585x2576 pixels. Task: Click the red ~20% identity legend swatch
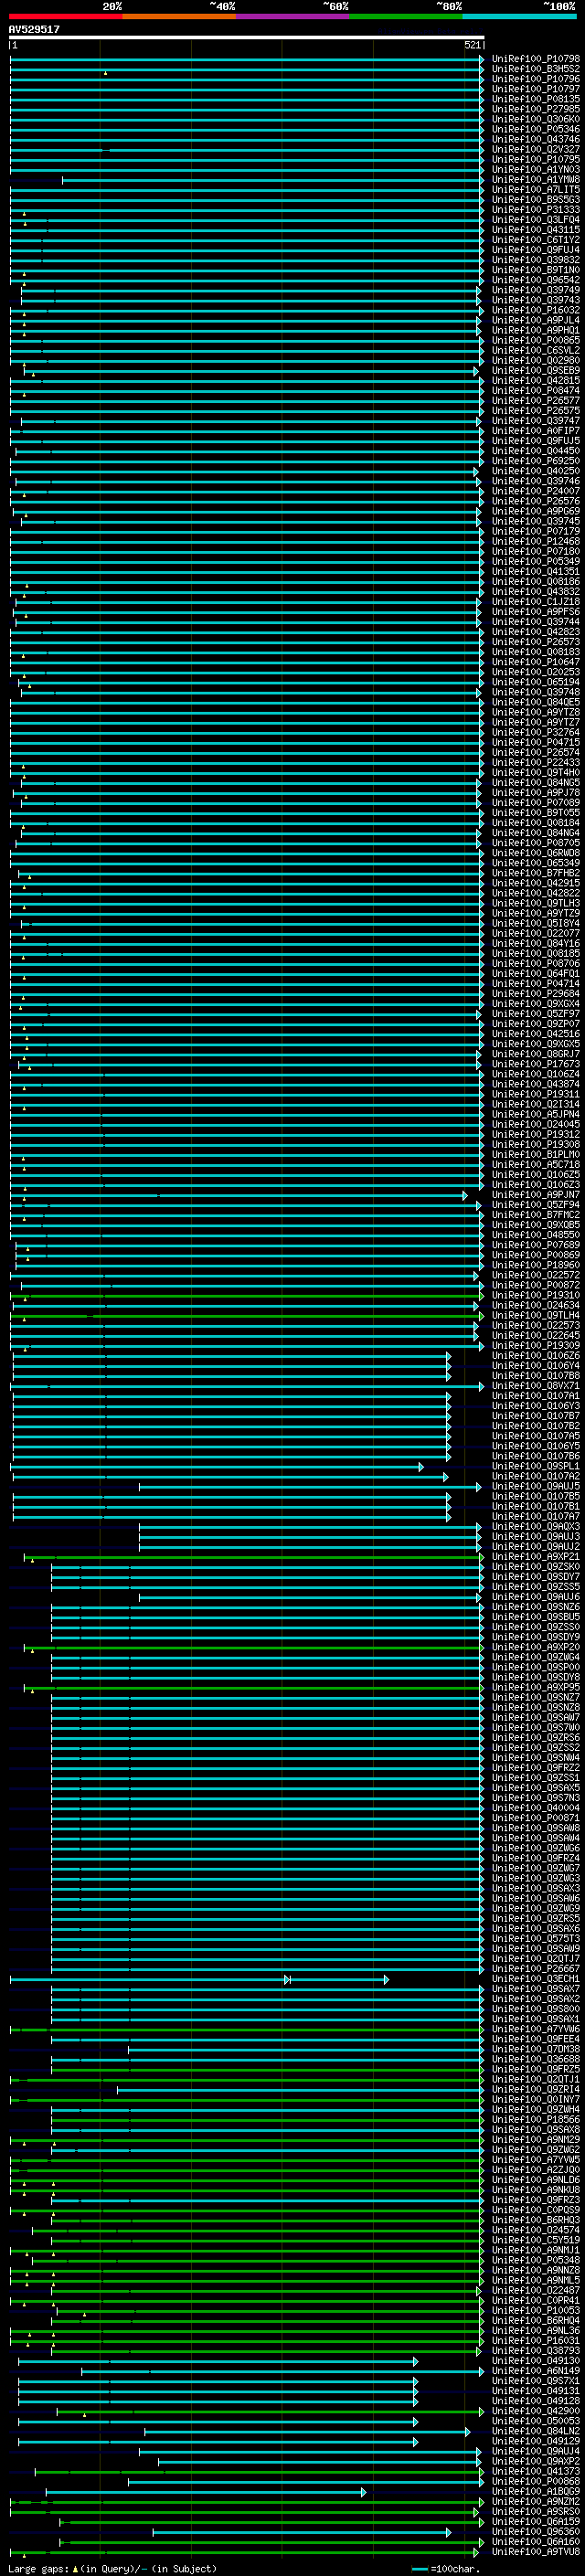pos(65,17)
